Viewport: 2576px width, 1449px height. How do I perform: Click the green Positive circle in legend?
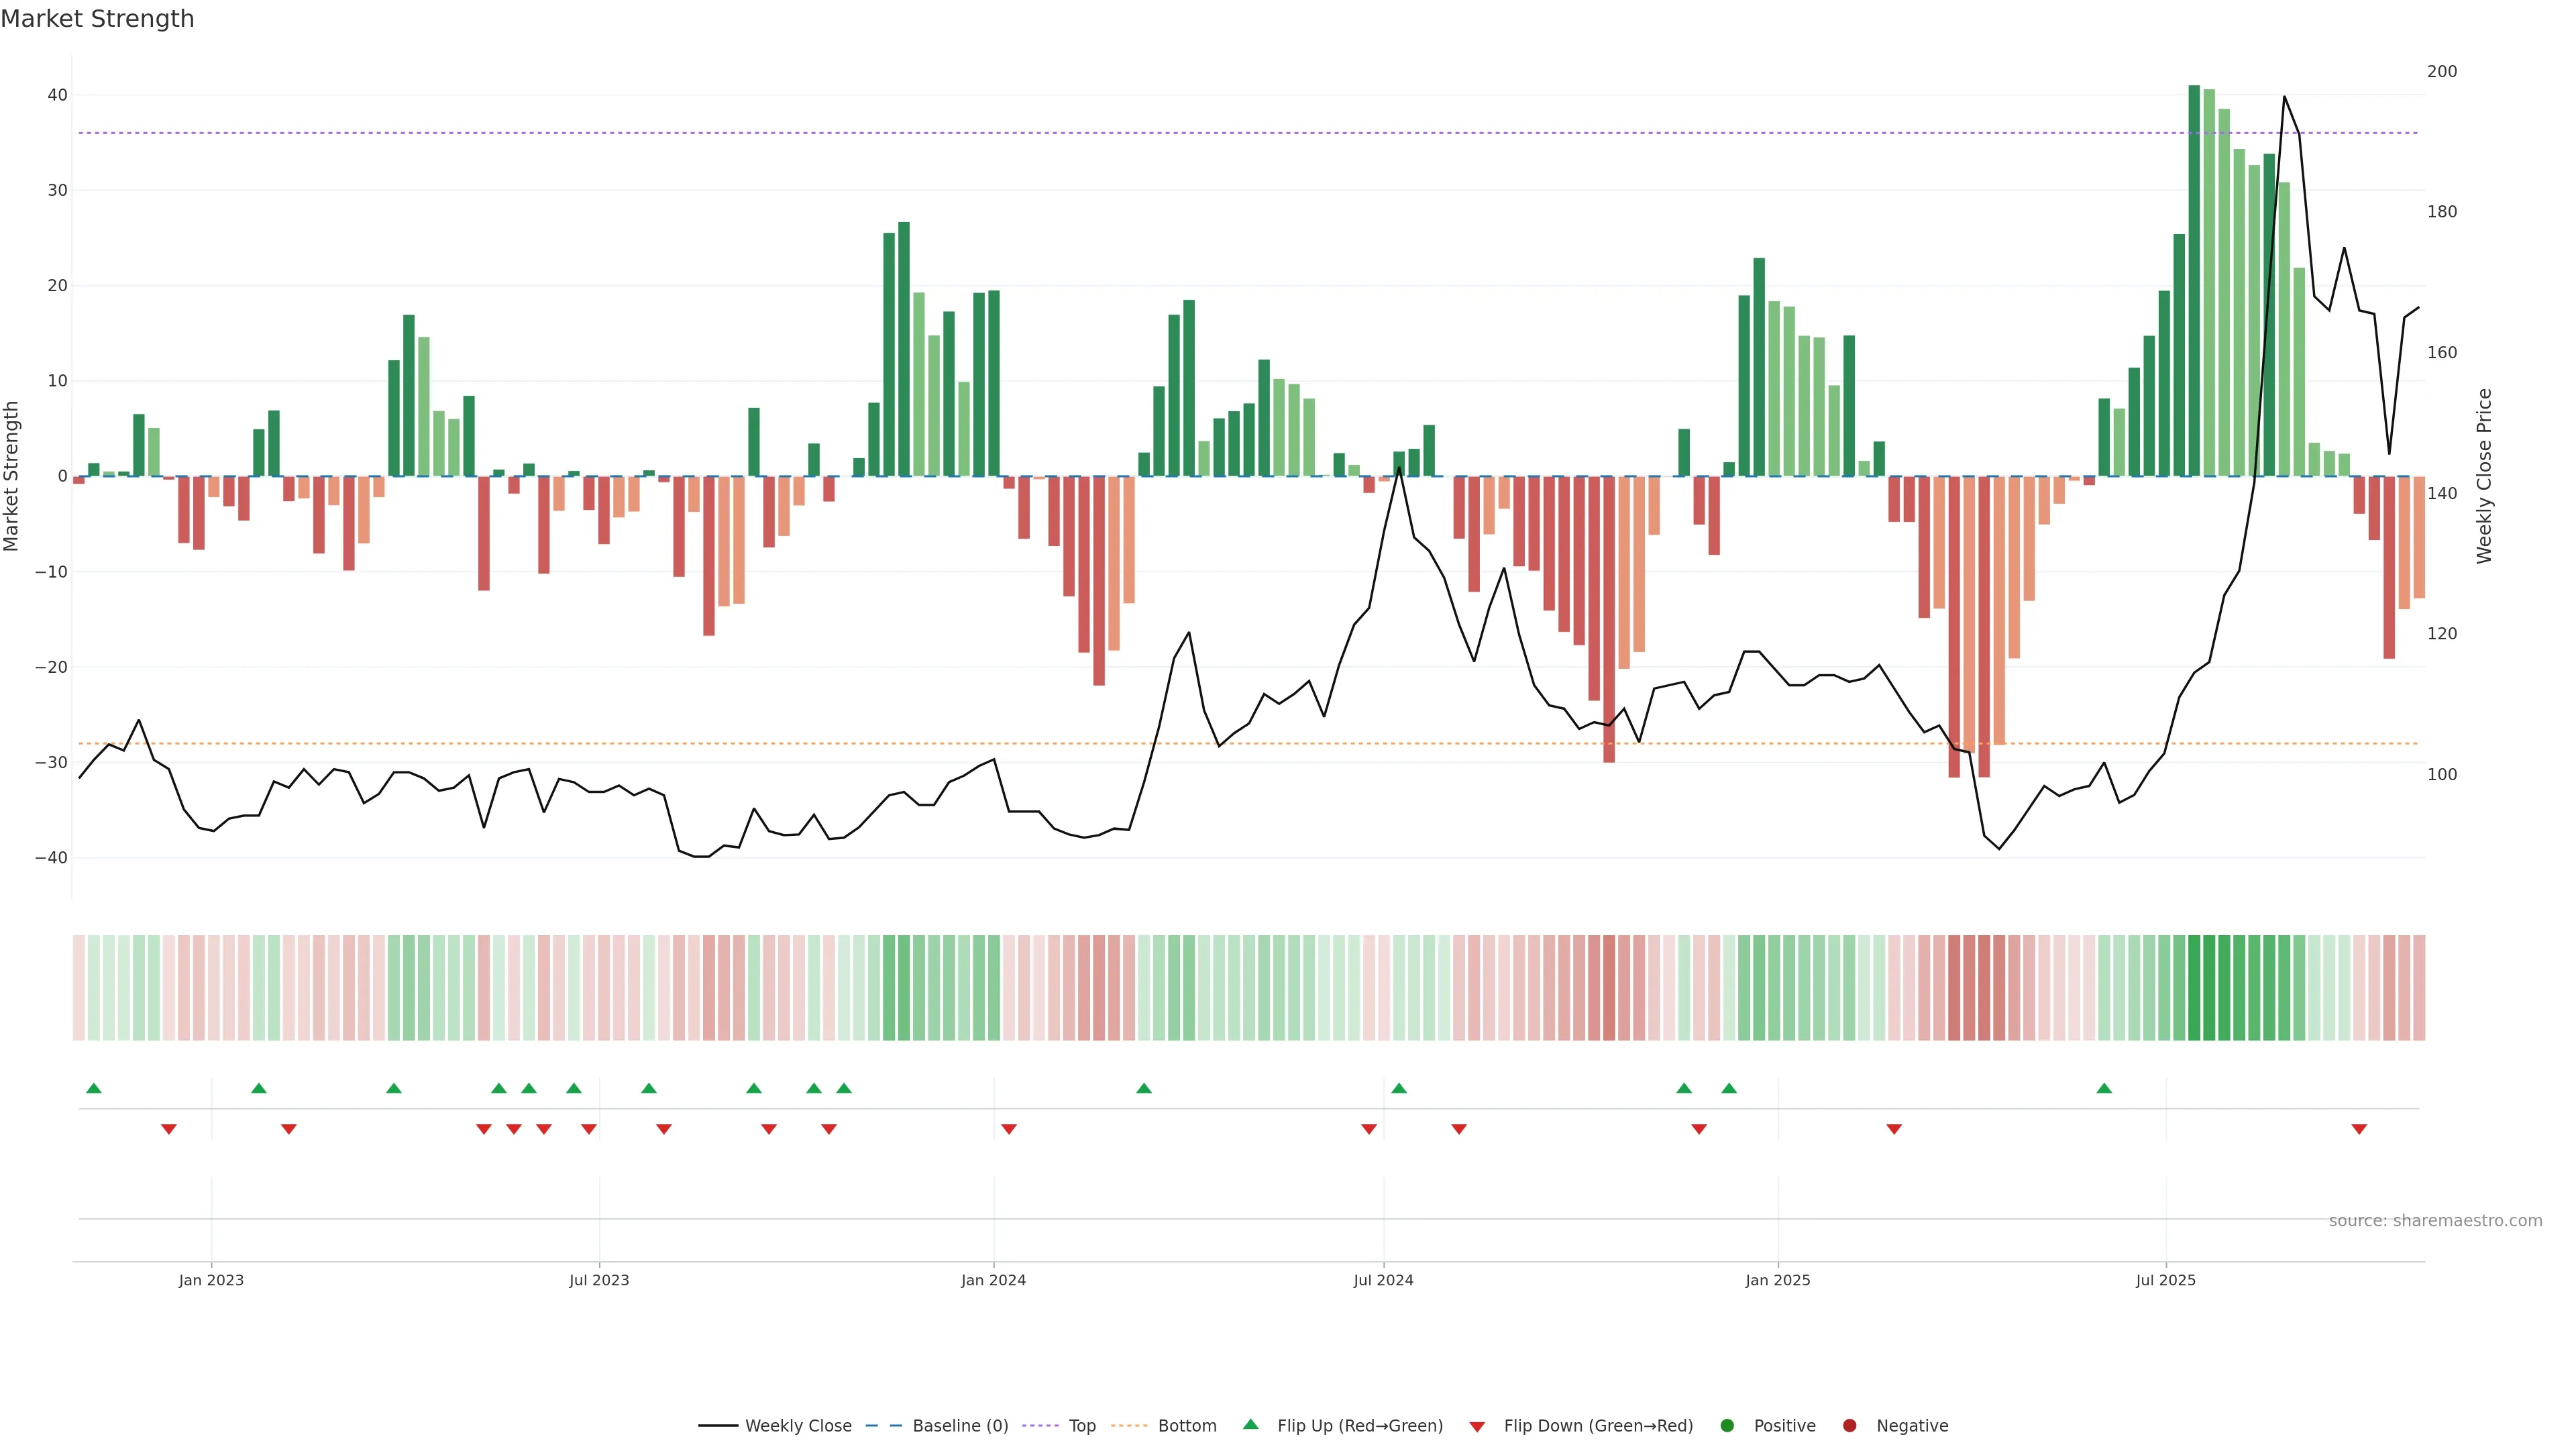pos(1727,1425)
